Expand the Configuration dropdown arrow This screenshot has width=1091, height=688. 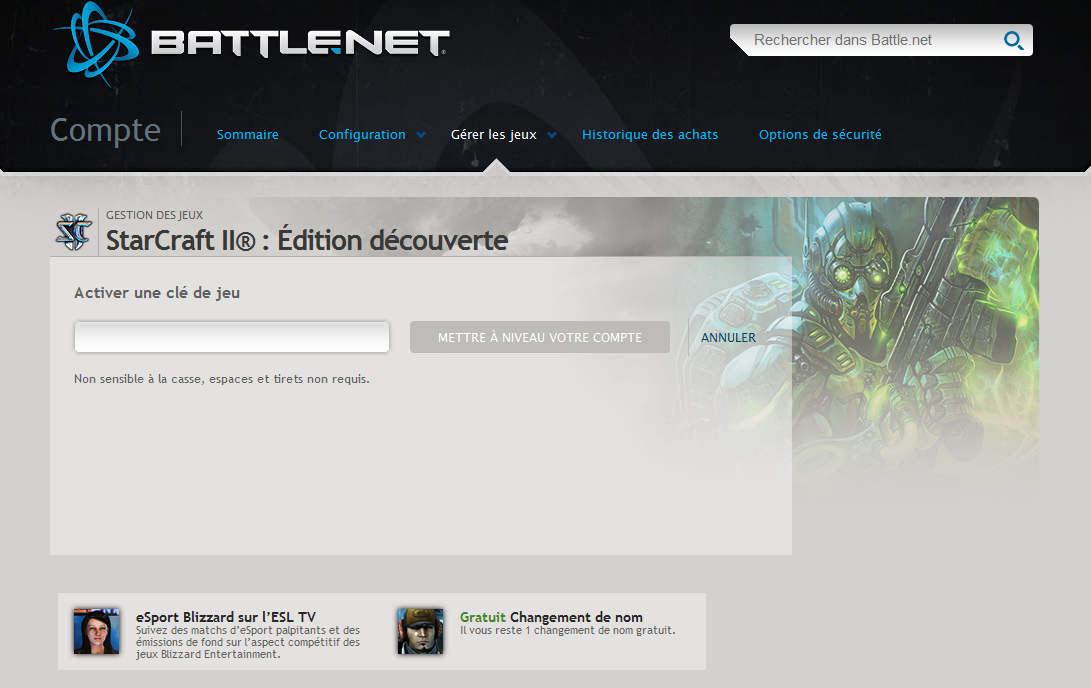(x=421, y=135)
